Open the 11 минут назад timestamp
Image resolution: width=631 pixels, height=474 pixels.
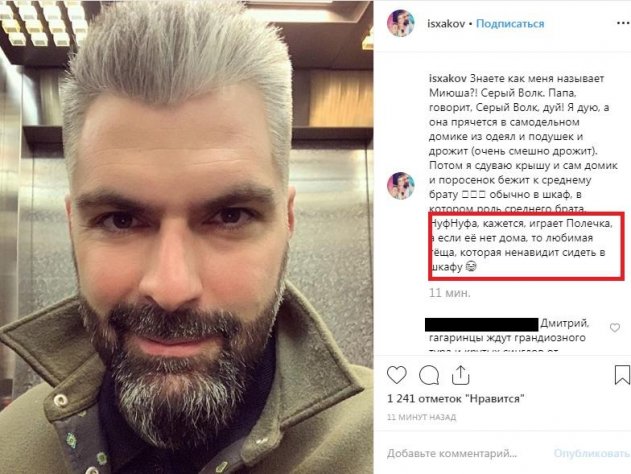click(421, 417)
